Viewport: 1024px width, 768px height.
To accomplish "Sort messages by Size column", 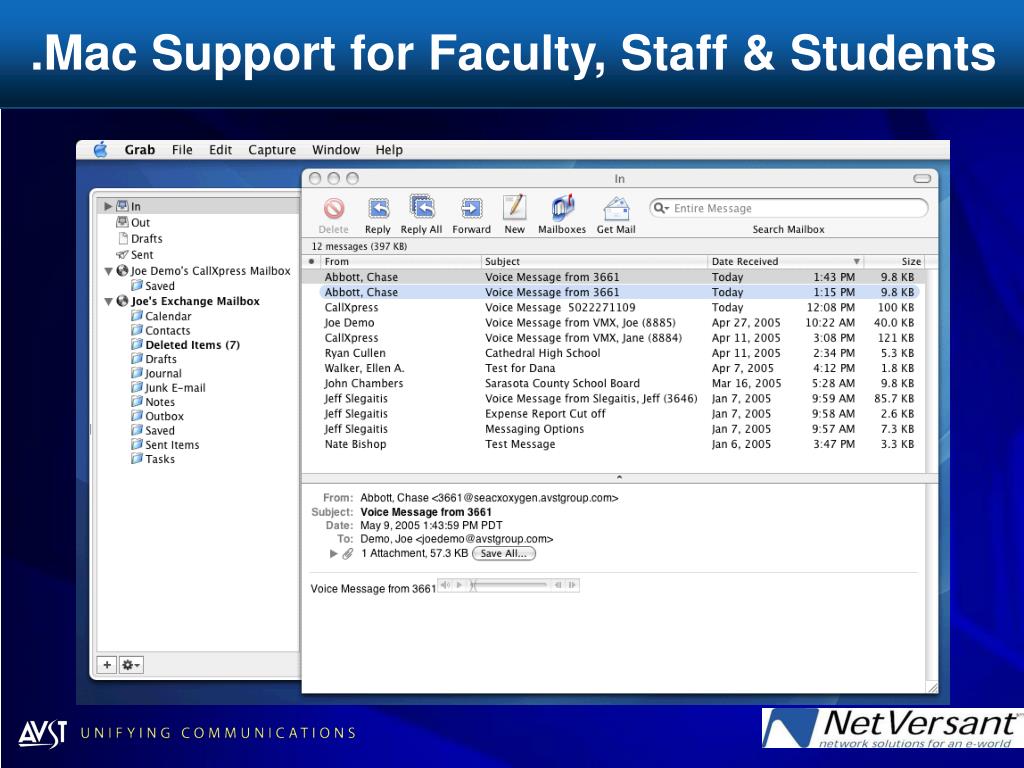I will pyautogui.click(x=893, y=261).
